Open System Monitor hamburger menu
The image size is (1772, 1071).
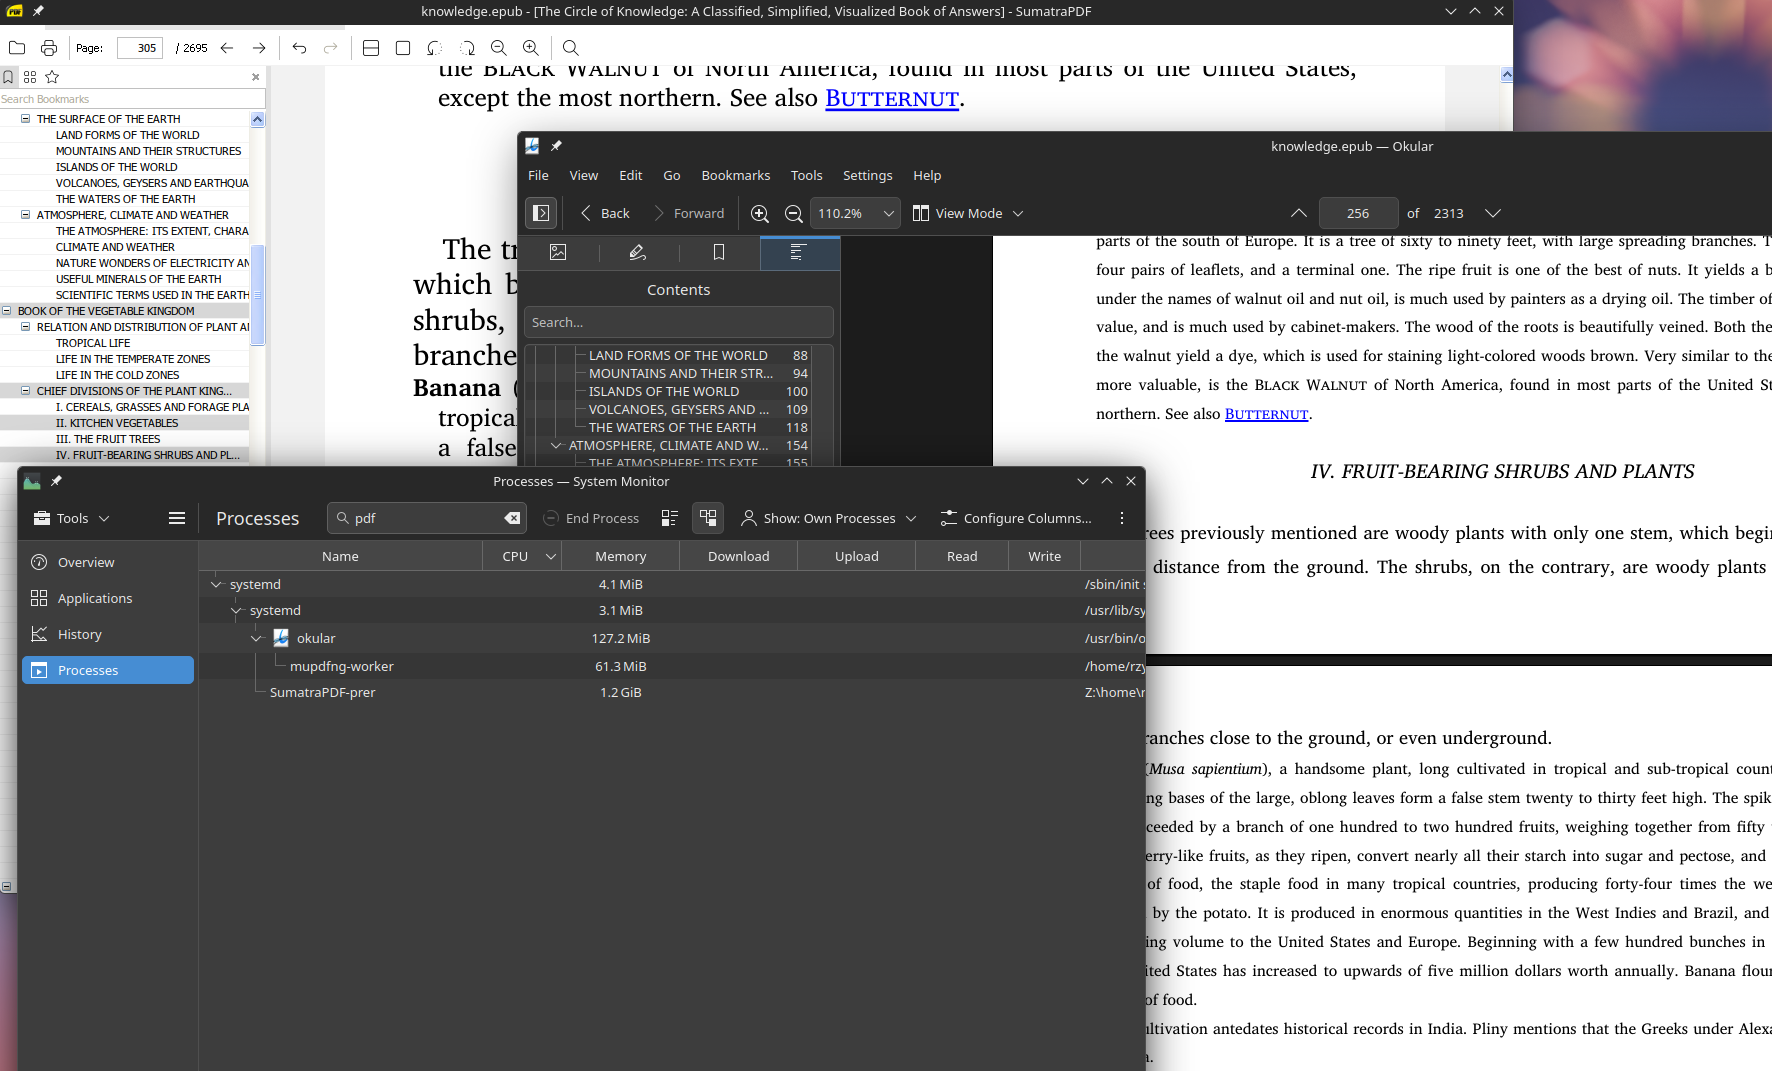177,518
